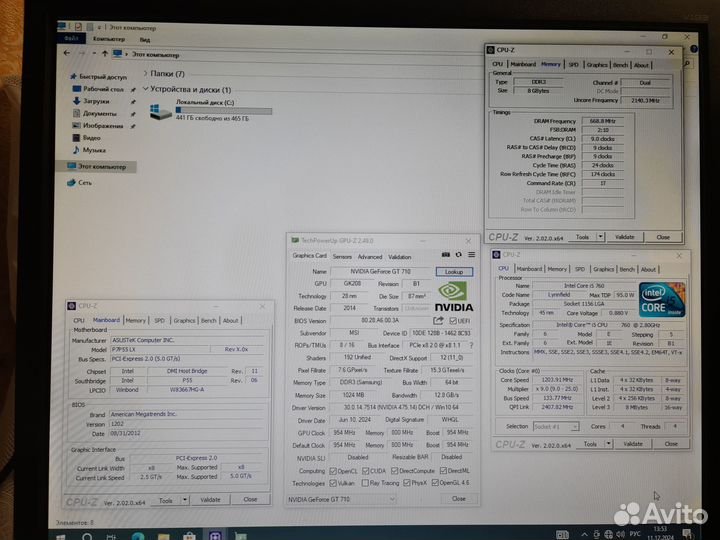Click Tools in the CPU-Z Mainboard window
Image resolution: width=720 pixels, height=540 pixels.
tap(166, 500)
